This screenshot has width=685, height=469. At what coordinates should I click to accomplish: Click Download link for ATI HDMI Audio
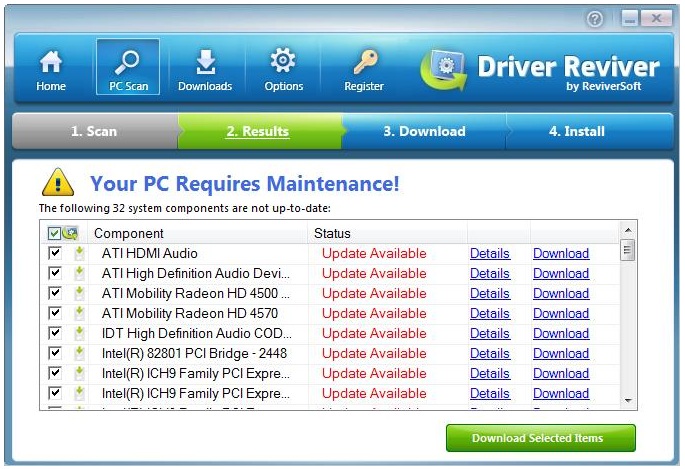[x=561, y=254]
